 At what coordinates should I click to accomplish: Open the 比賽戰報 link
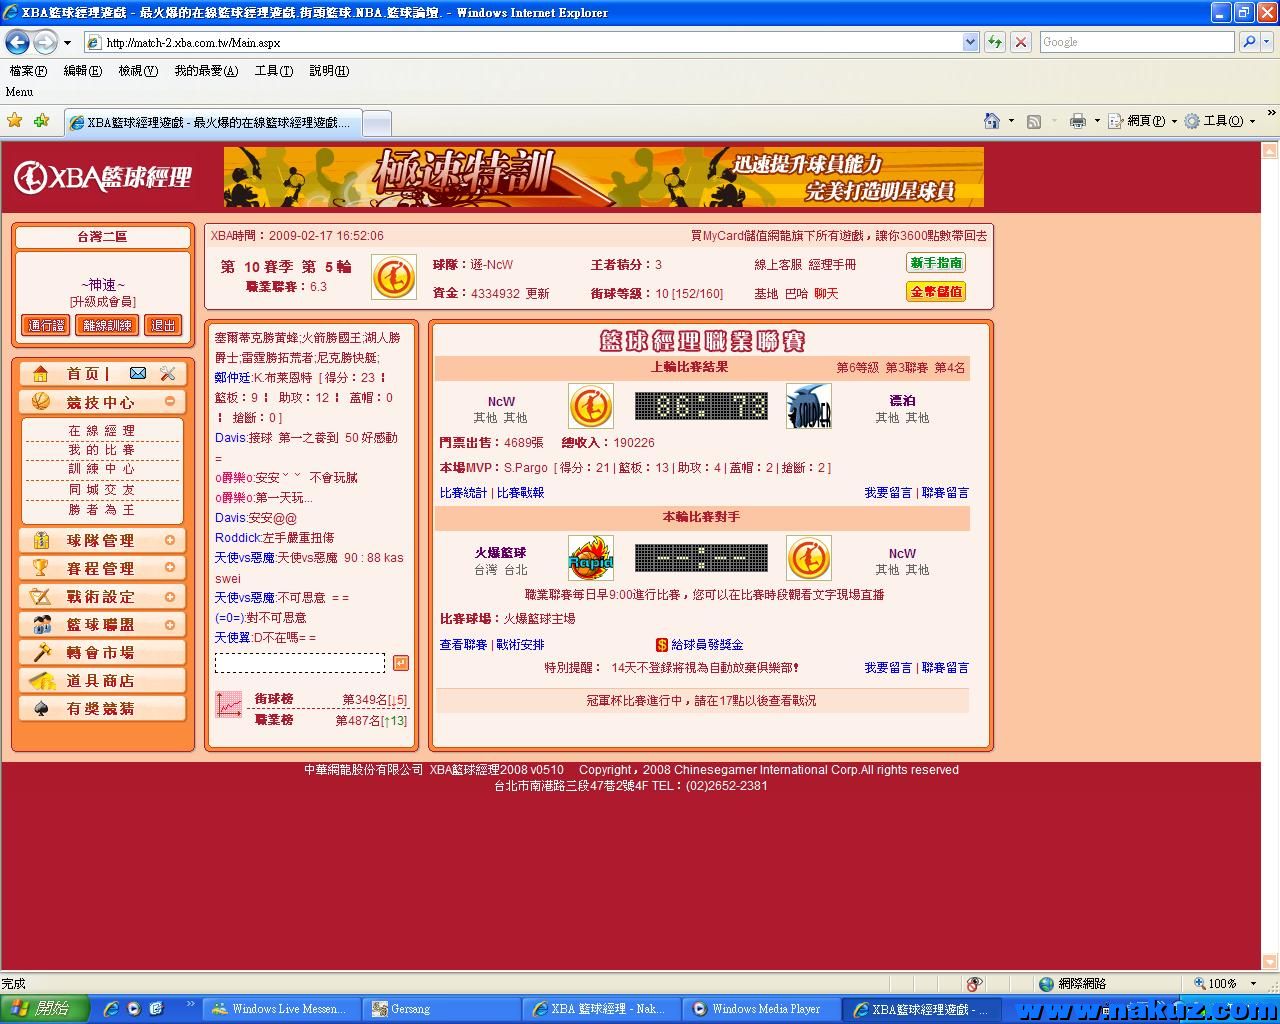(520, 493)
